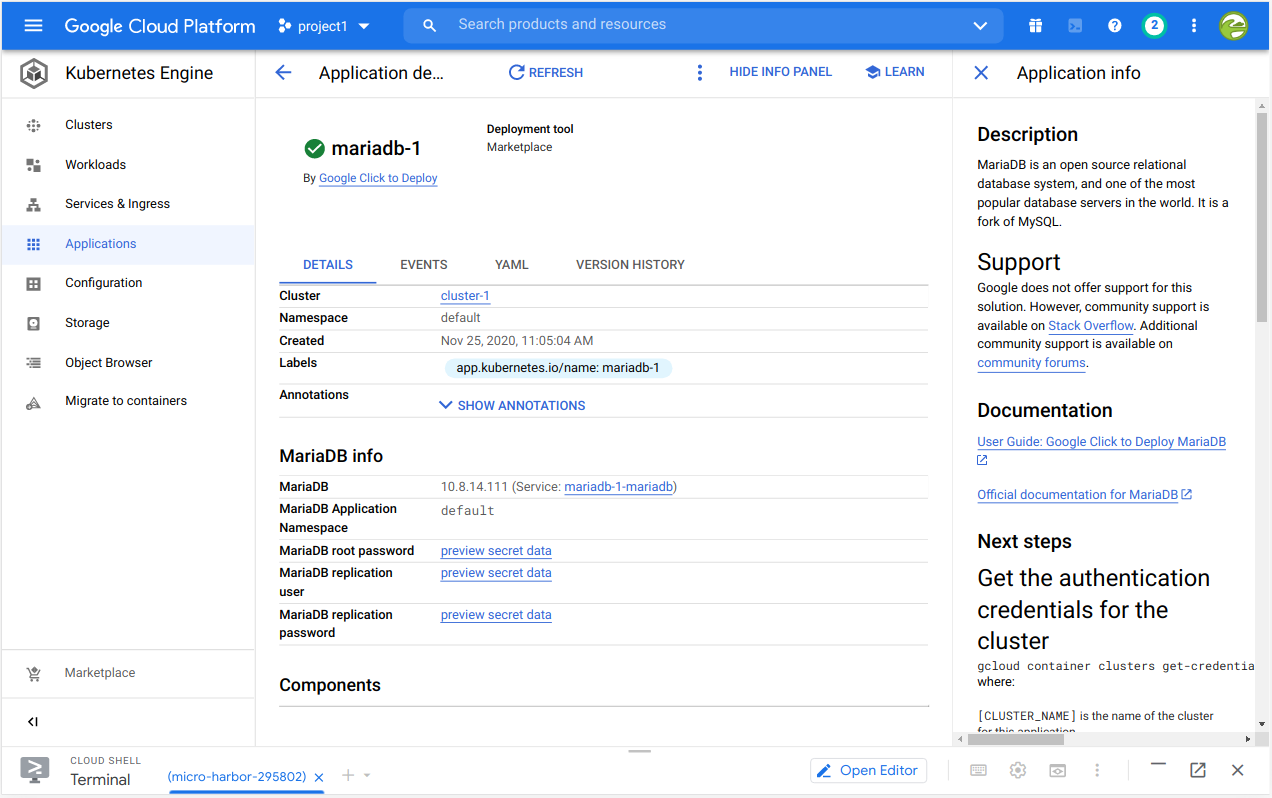This screenshot has height=798, width=1272.
Task: Activate Cloud Shell from top bar icon
Action: [1075, 26]
